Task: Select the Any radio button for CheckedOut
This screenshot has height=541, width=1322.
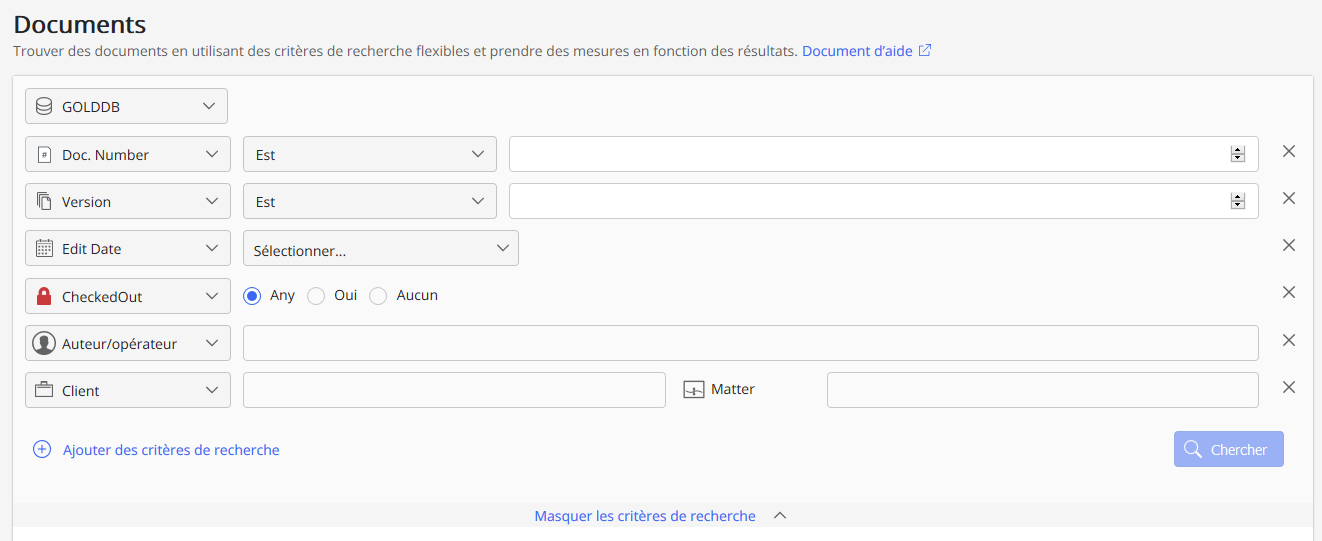Action: point(253,296)
